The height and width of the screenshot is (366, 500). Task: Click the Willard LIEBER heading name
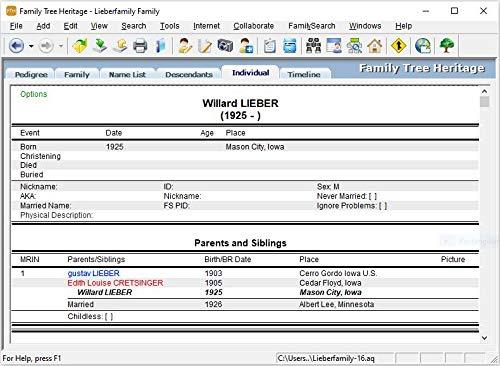(240, 103)
